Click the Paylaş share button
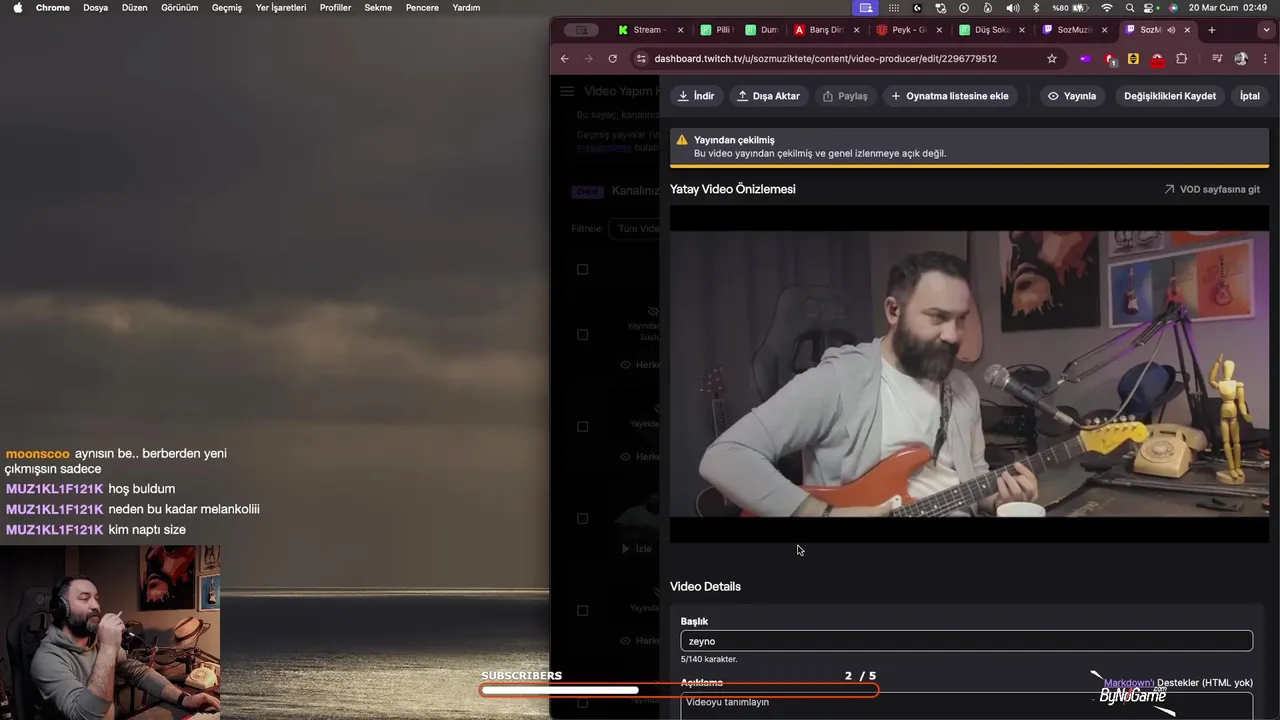Viewport: 1280px width, 720px height. 845,96
